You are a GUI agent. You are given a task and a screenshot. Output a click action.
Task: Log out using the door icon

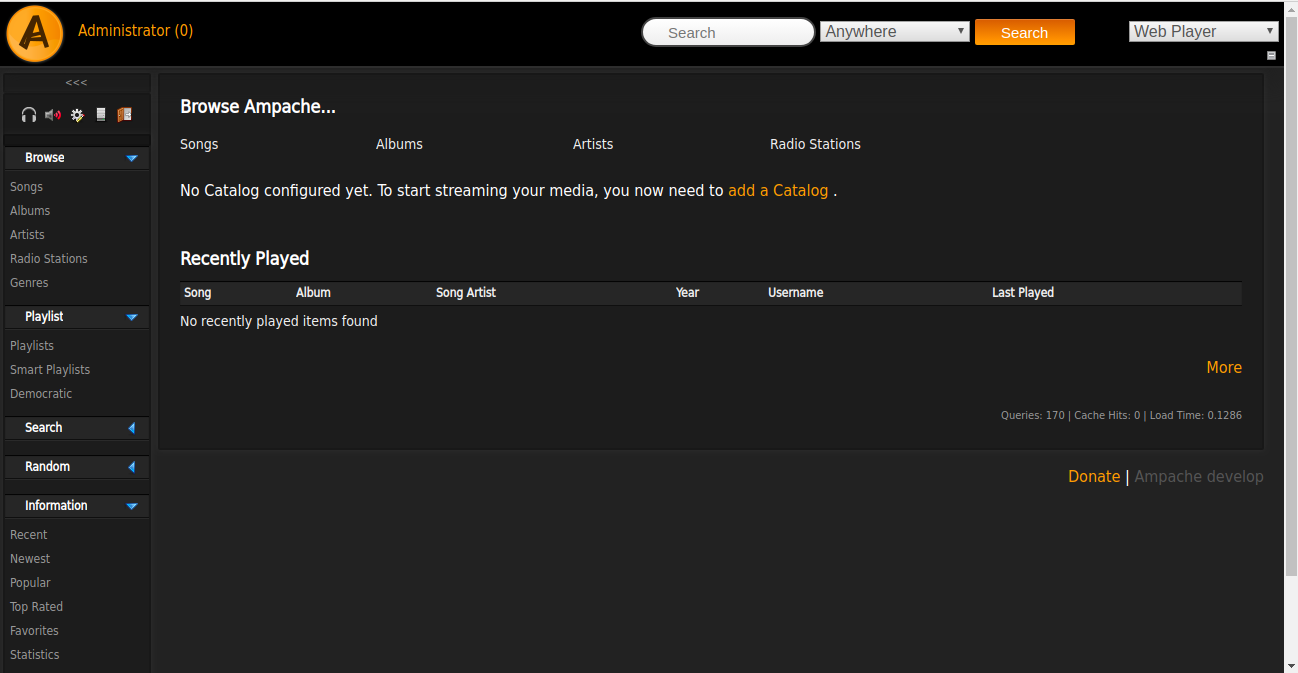coord(124,115)
